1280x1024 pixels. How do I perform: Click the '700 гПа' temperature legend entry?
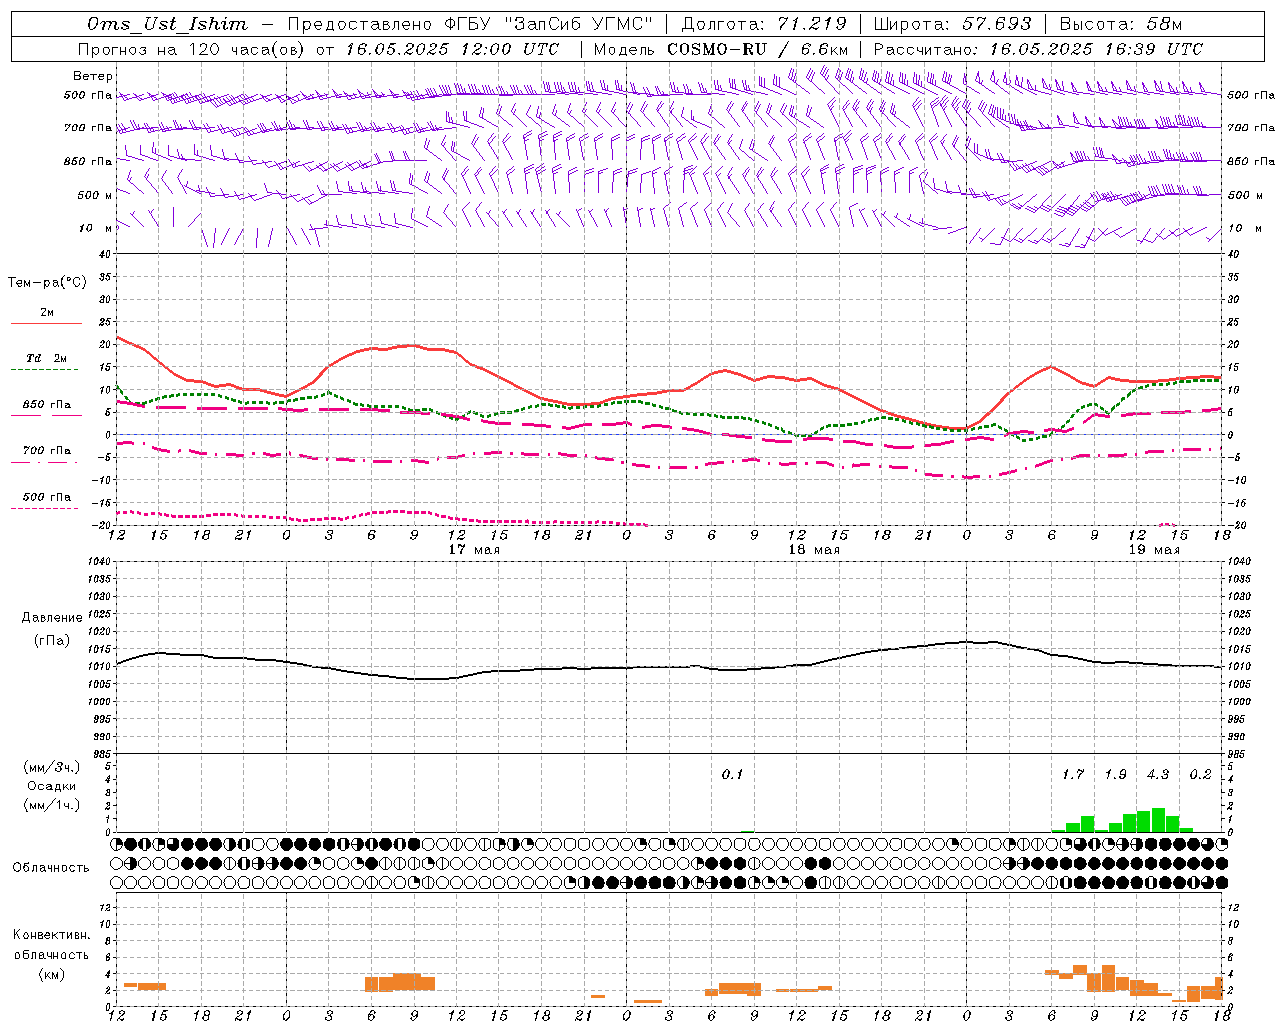click(47, 450)
